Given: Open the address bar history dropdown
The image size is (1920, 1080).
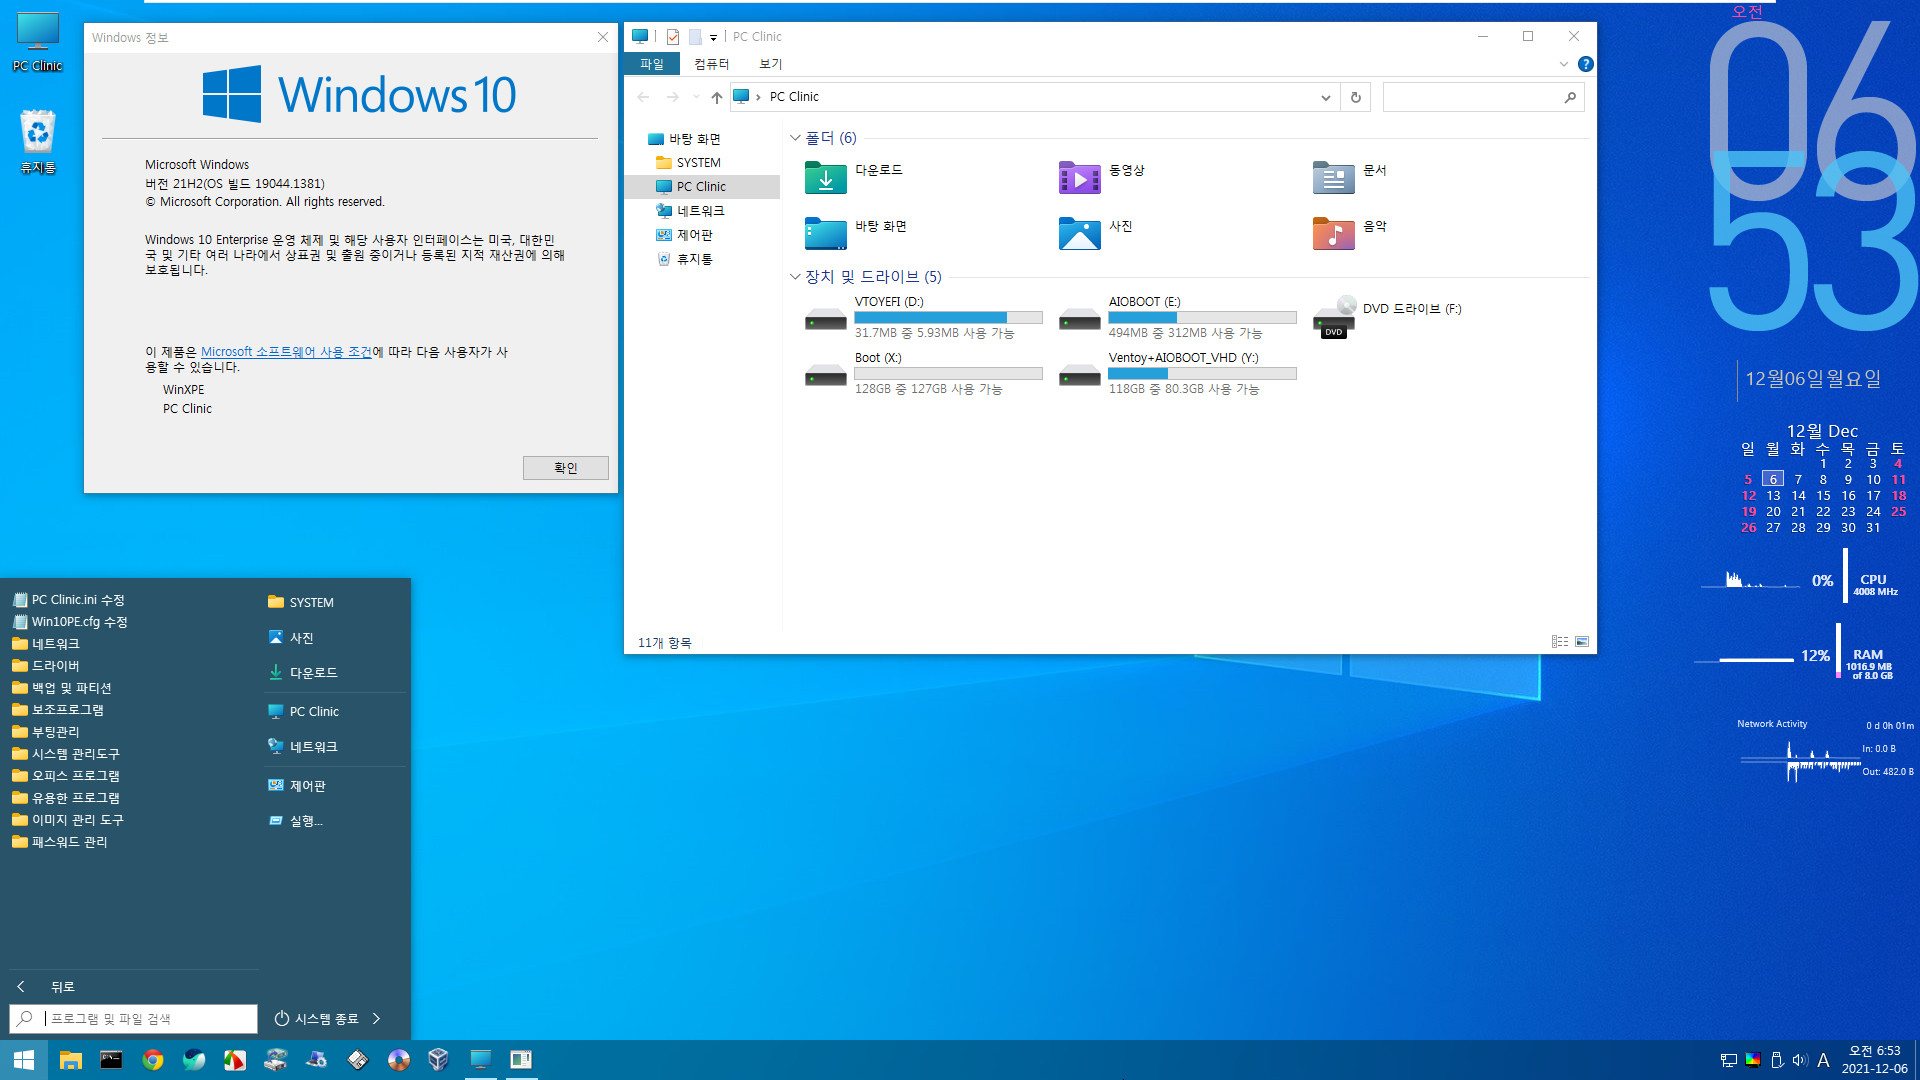Looking at the screenshot, I should [1325, 97].
